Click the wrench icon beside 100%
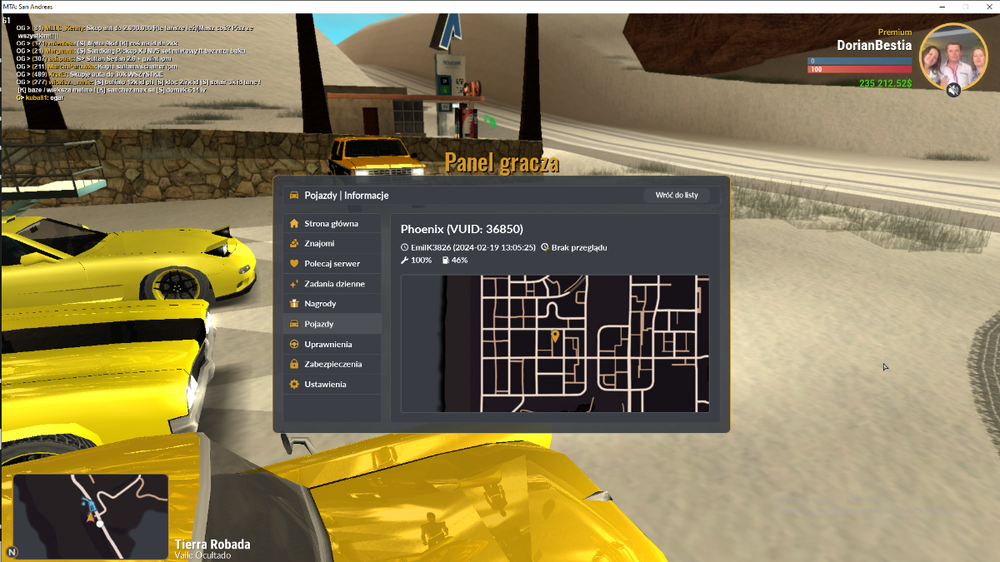This screenshot has width=1000, height=562. pyautogui.click(x=404, y=260)
